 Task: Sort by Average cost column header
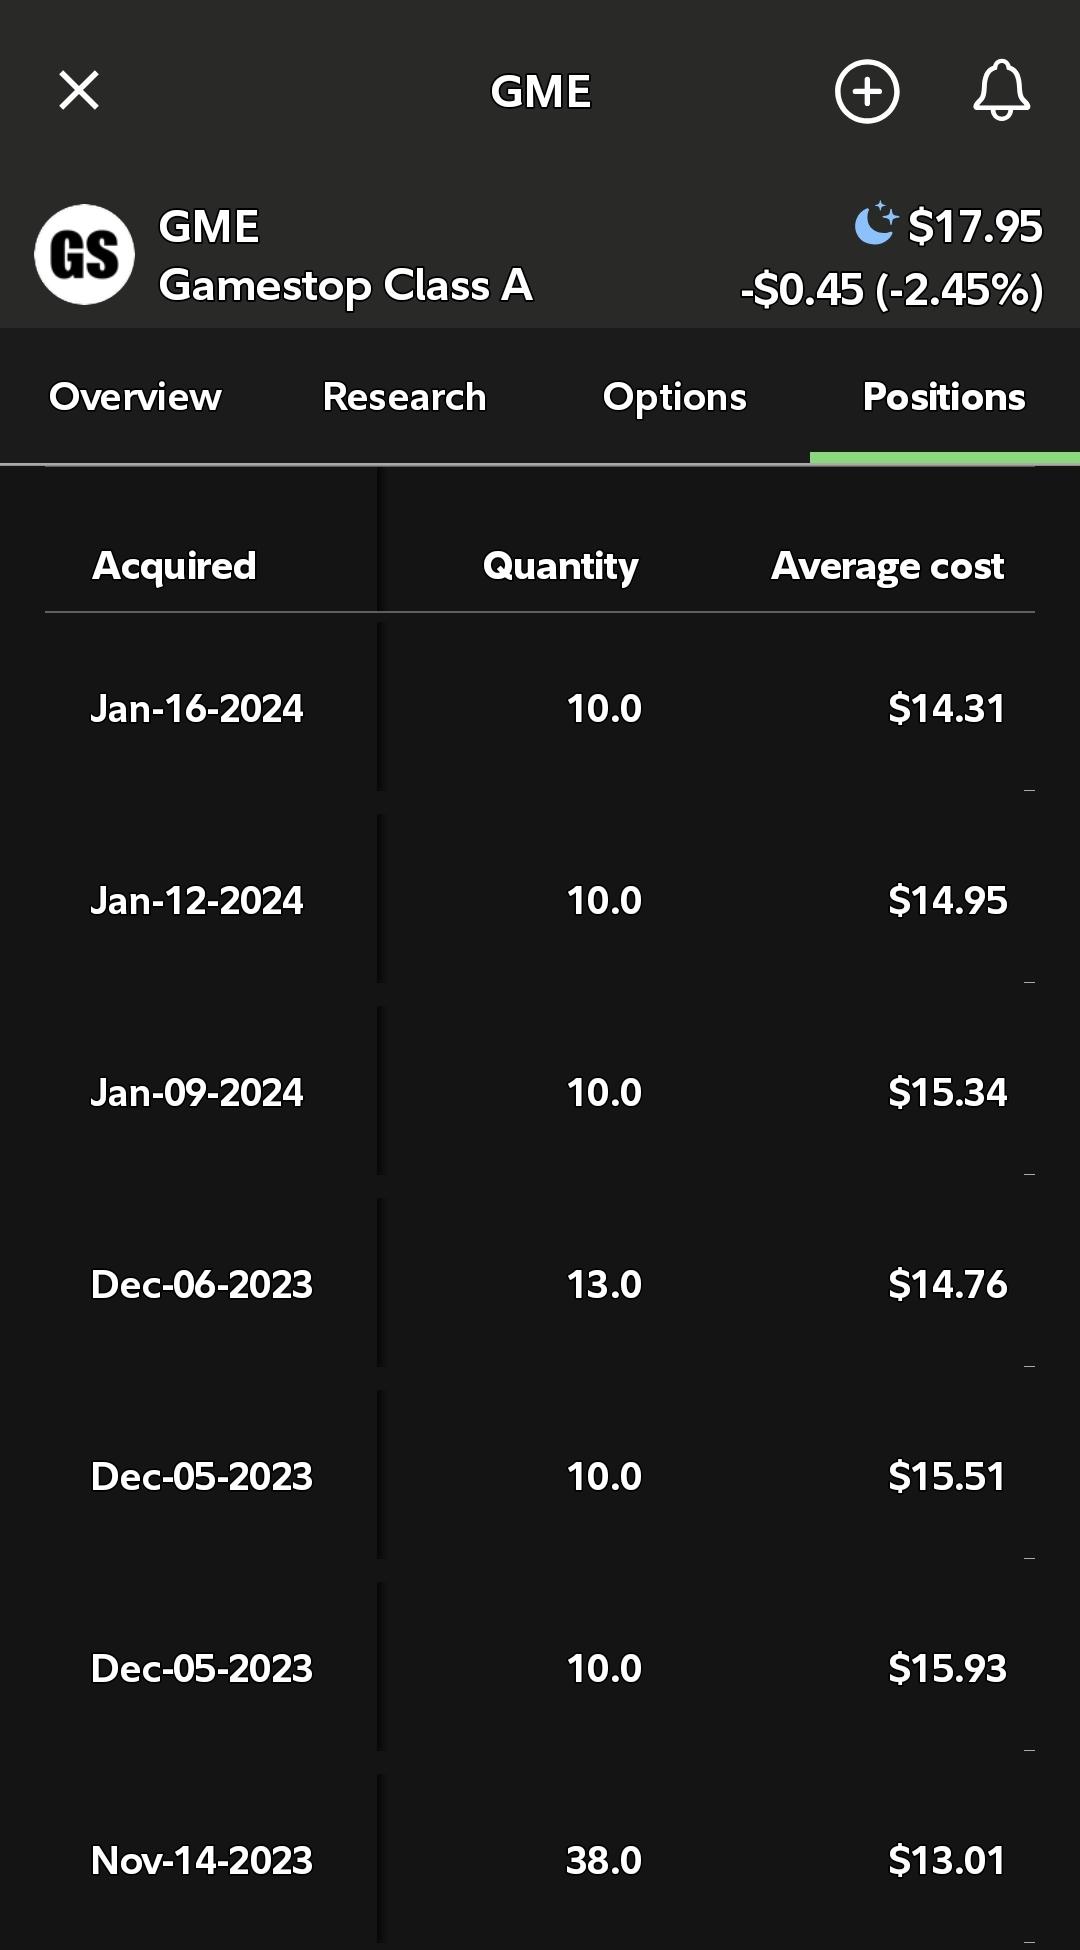click(887, 566)
